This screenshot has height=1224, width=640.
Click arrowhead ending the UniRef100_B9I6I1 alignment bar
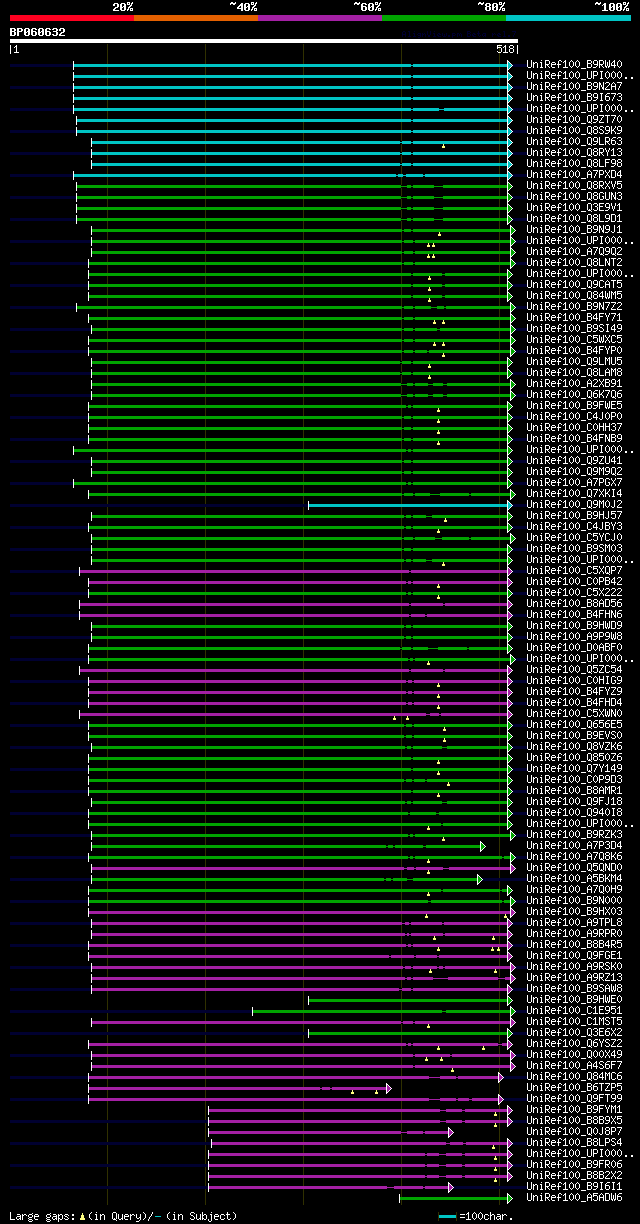pyautogui.click(x=451, y=1187)
